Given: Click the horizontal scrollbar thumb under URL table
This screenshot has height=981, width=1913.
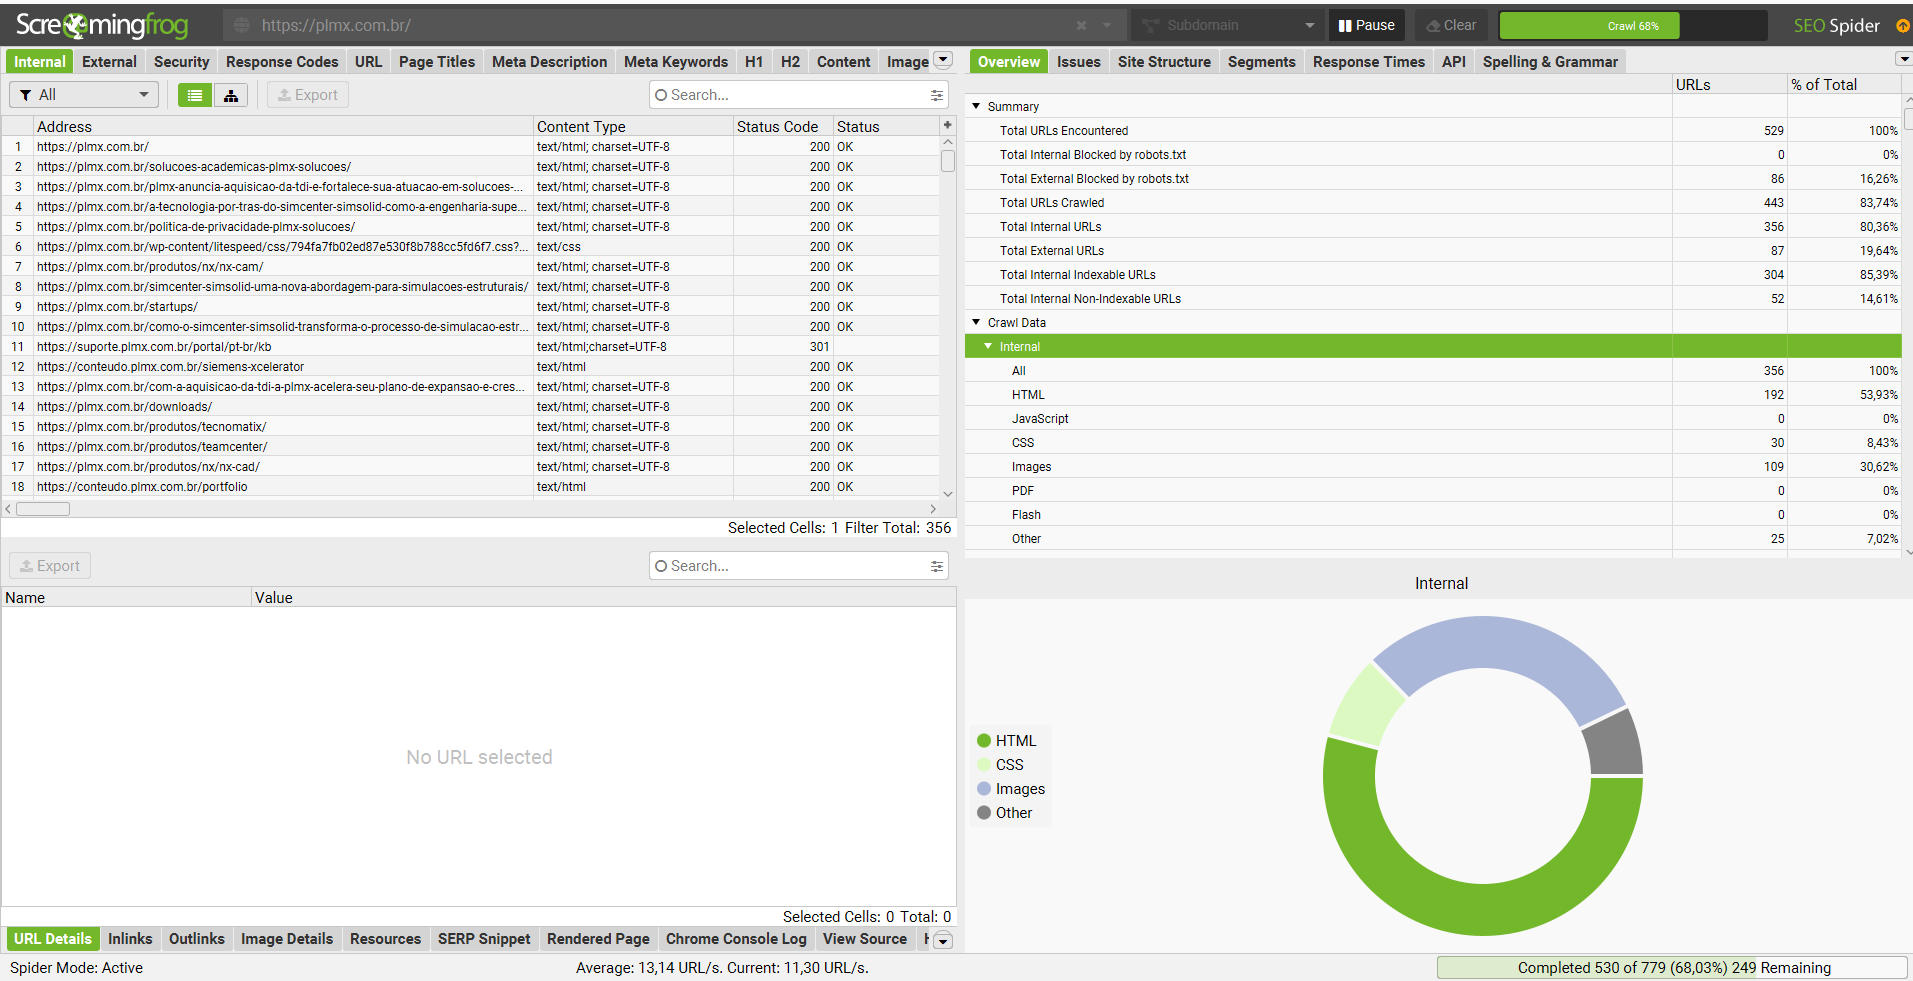Looking at the screenshot, I should 43,509.
